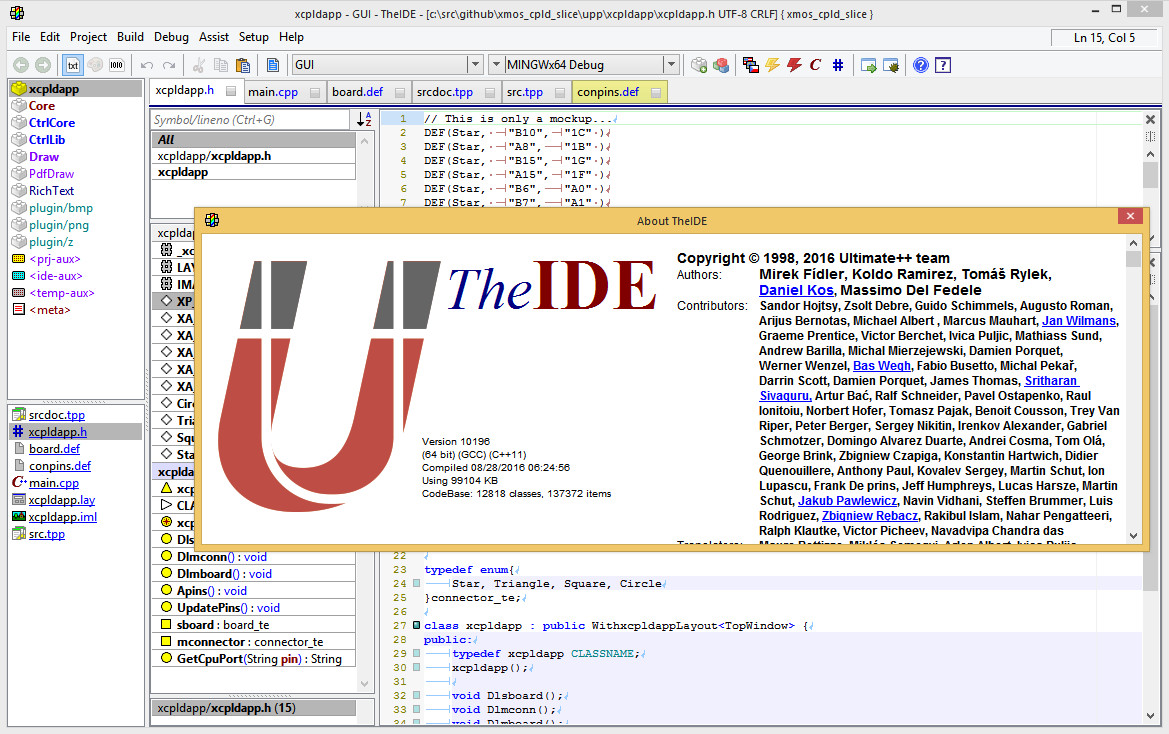
Task: Click the Symbol/lineno search field
Action: point(250,119)
